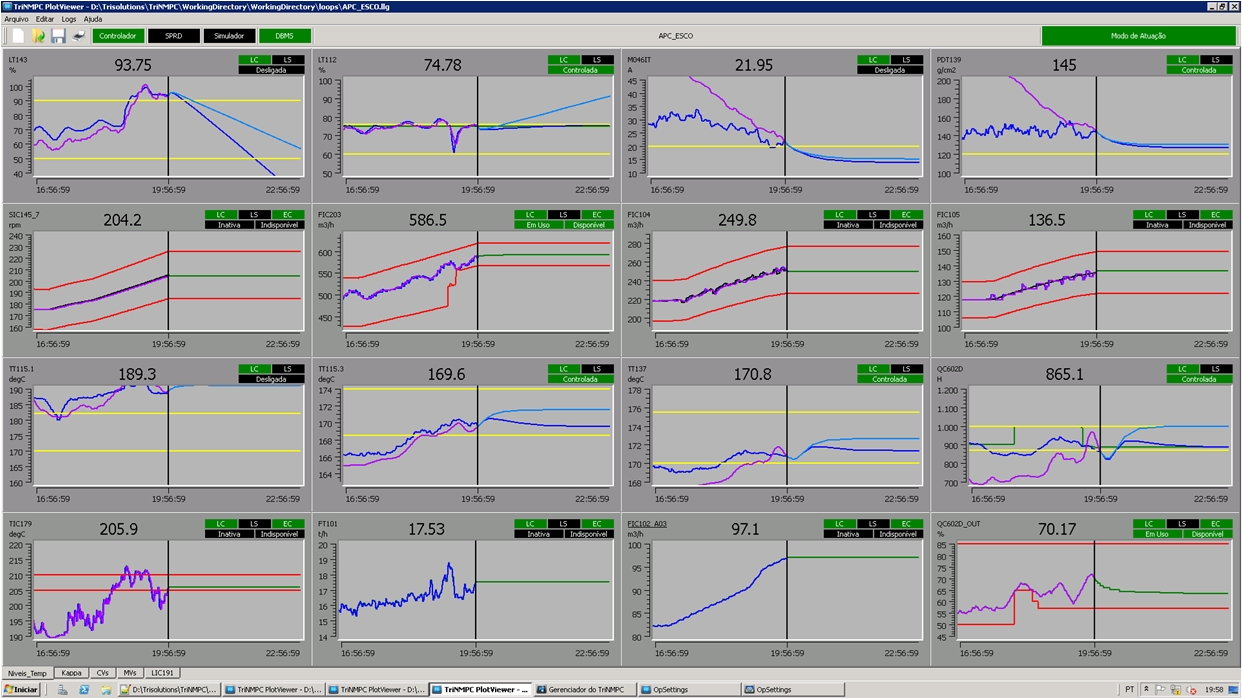Click the Open folder toolbar icon
This screenshot has width=1242, height=699.
(x=38, y=36)
